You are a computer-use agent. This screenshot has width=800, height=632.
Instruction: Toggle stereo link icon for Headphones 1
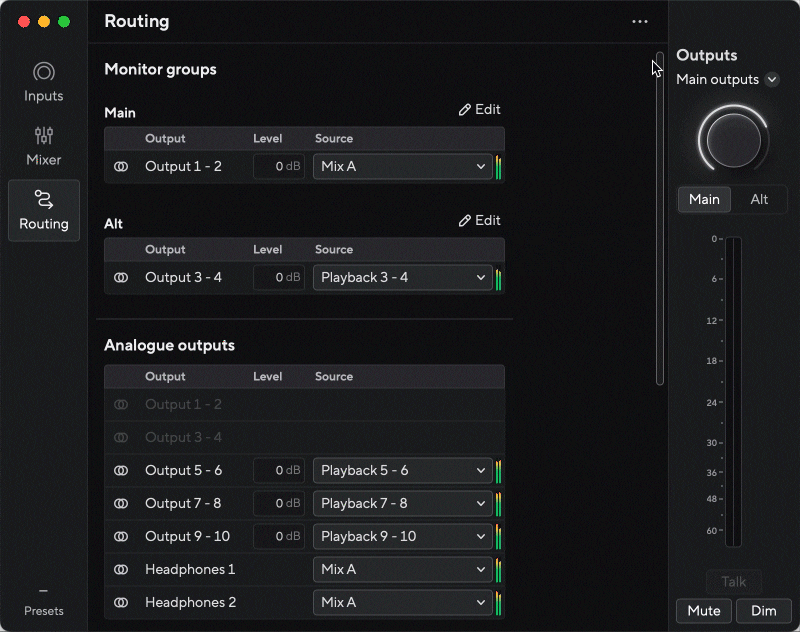click(x=121, y=569)
